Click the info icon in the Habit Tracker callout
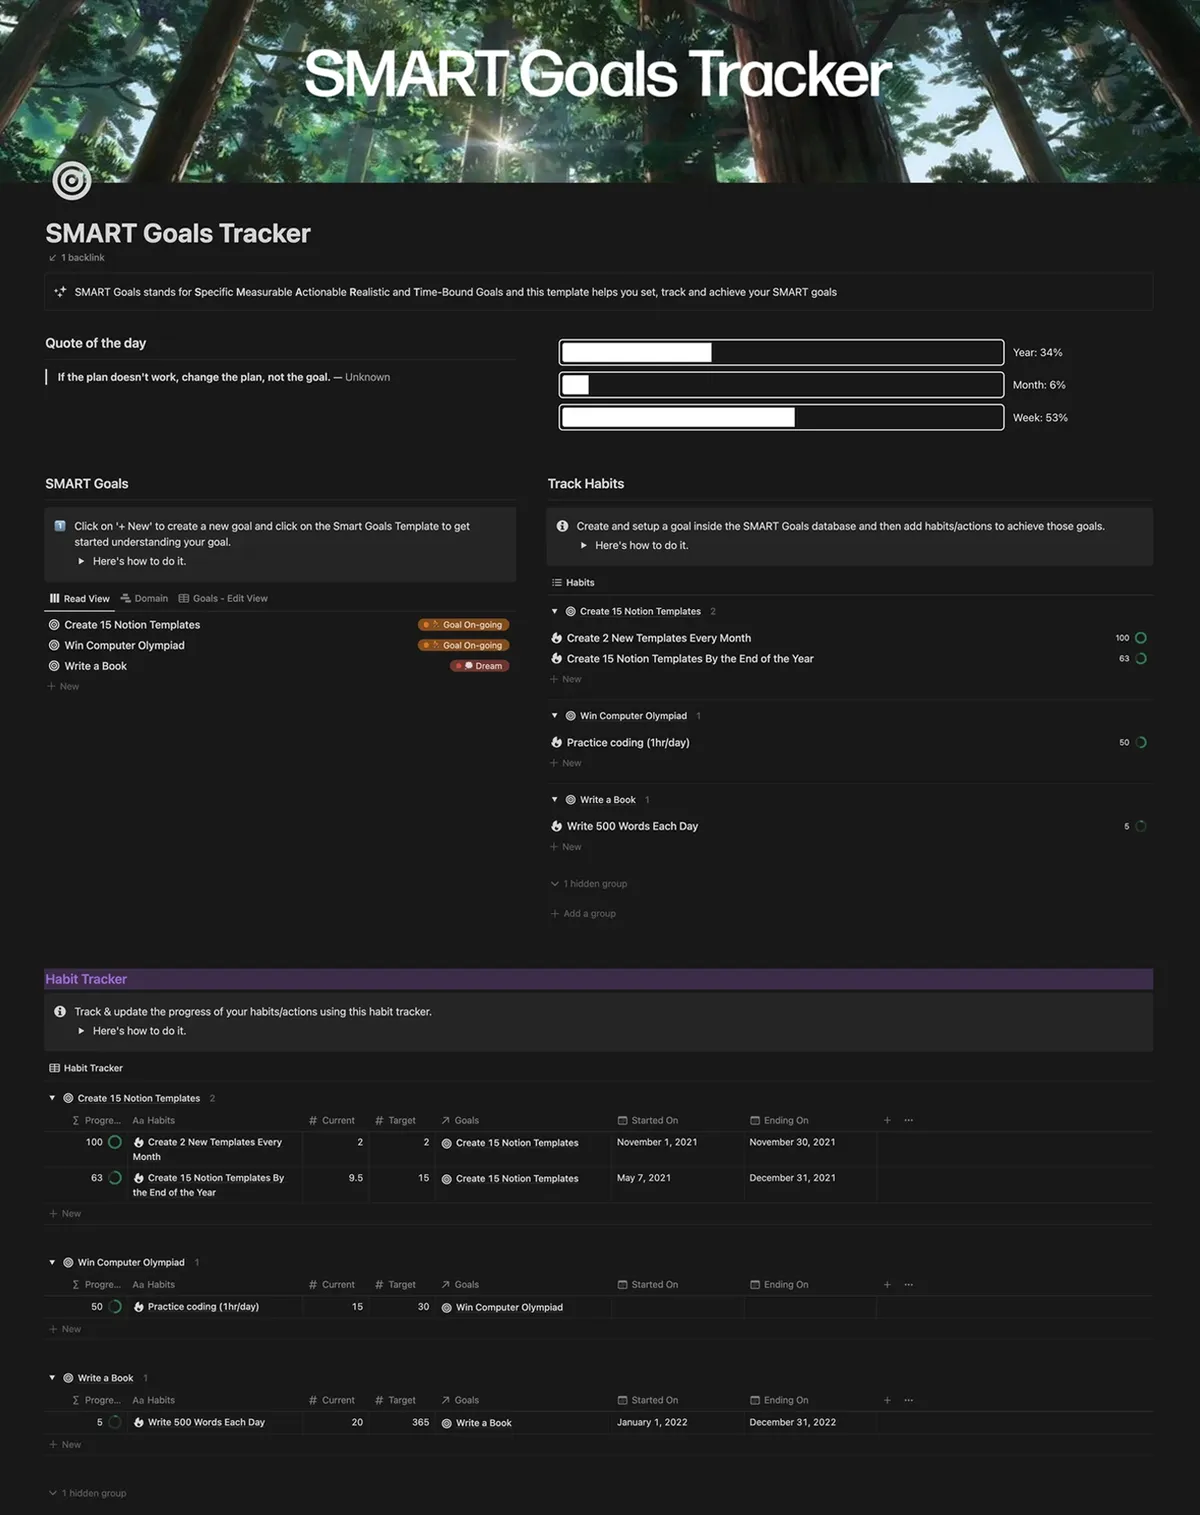Viewport: 1200px width, 1515px height. pos(60,1012)
